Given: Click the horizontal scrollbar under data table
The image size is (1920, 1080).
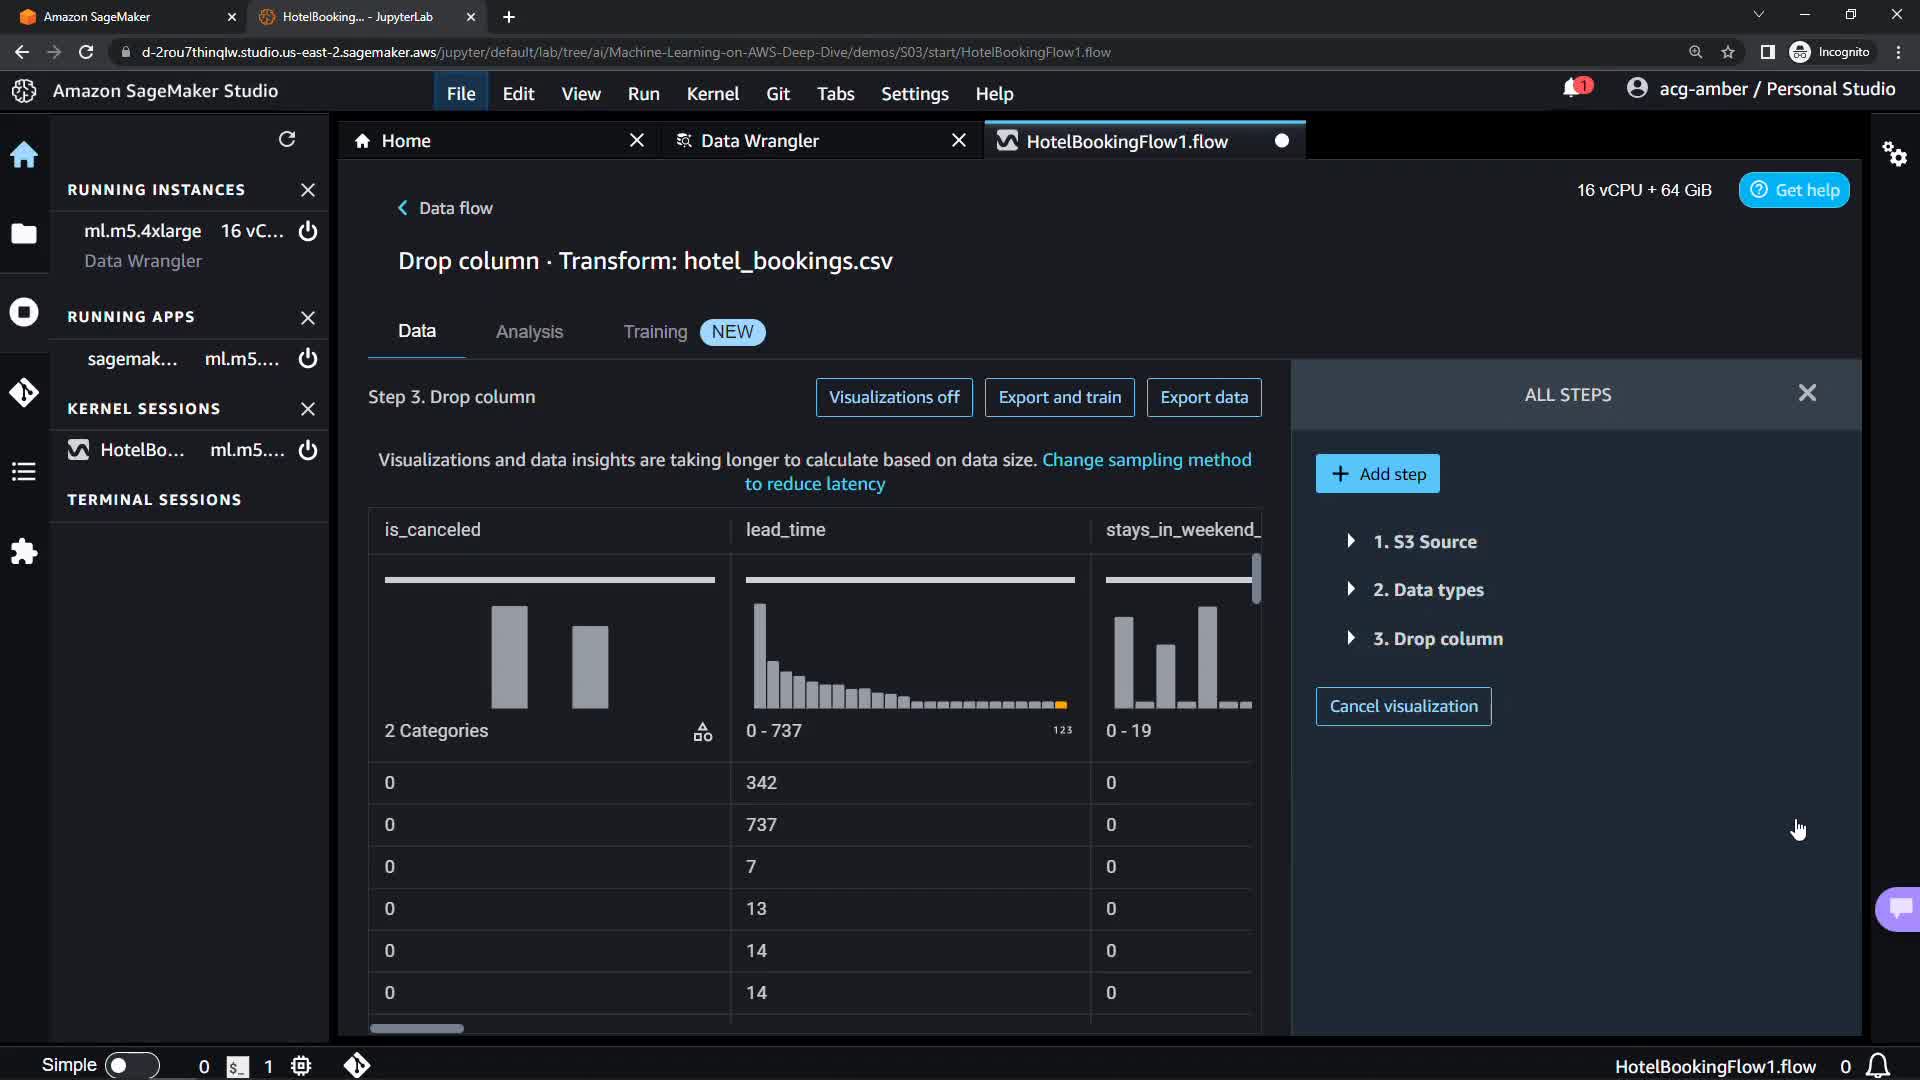Looking at the screenshot, I should coord(417,1028).
